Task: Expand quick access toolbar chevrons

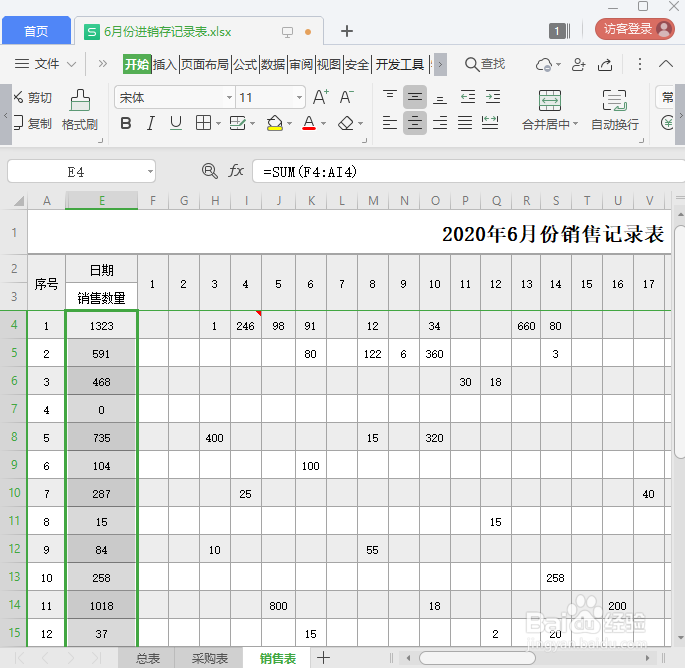Action: [103, 64]
